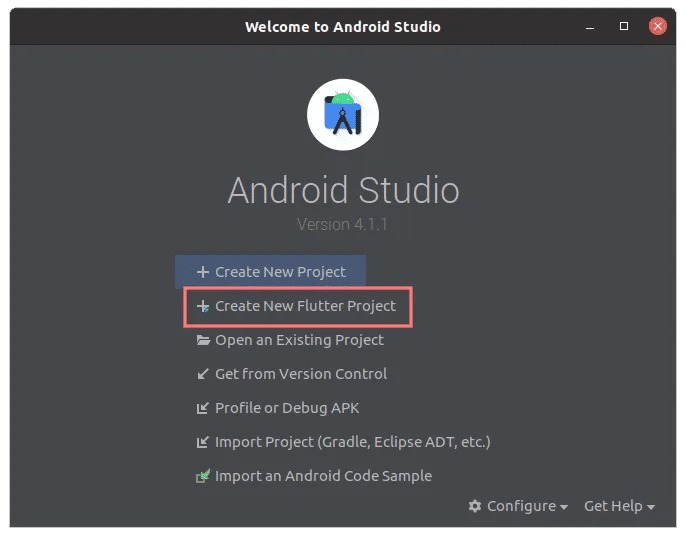Select Get from Version Control
Screen dimensions: 686x537
pyautogui.click(x=292, y=374)
